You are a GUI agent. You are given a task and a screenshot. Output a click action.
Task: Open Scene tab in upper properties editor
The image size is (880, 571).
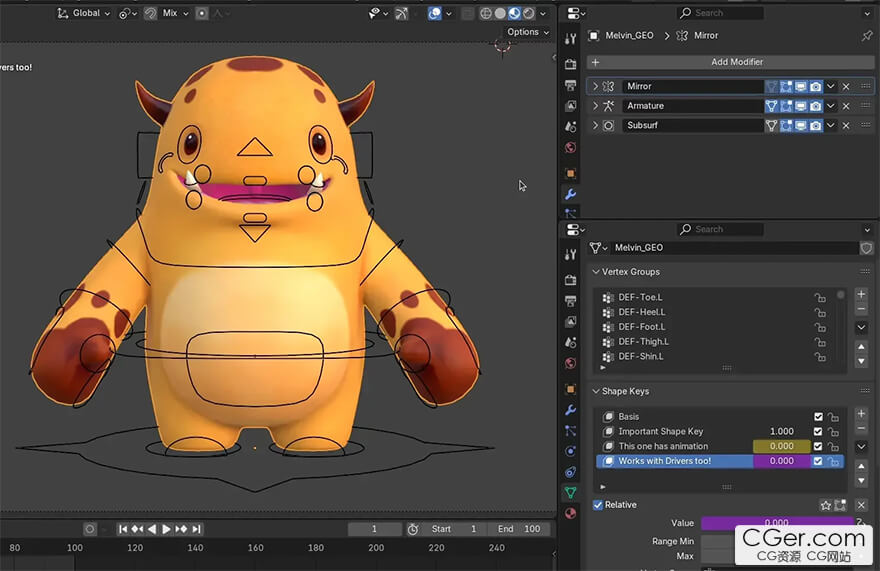point(570,127)
